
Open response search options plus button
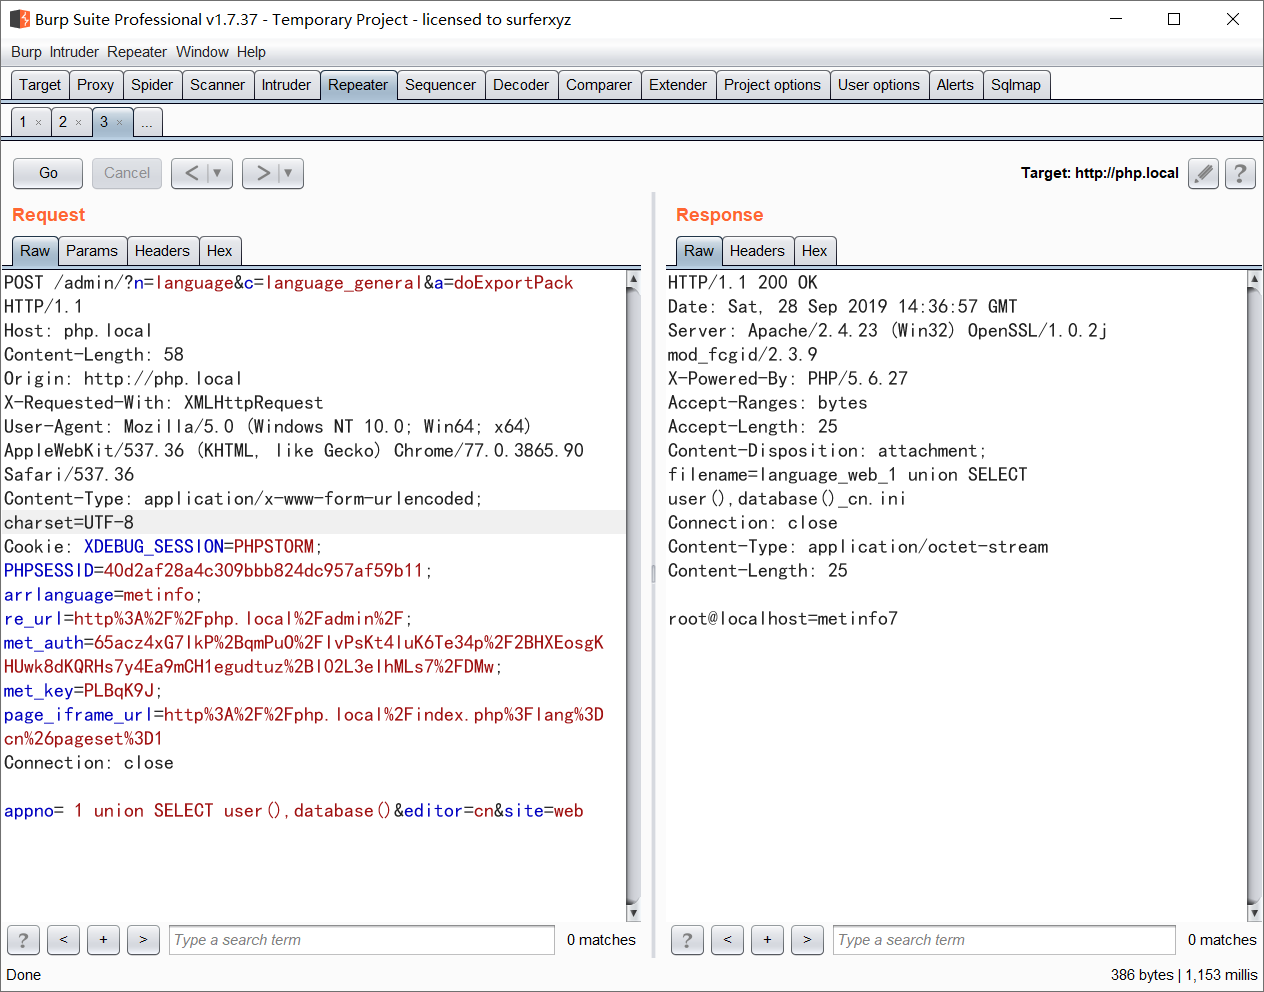[x=767, y=940]
